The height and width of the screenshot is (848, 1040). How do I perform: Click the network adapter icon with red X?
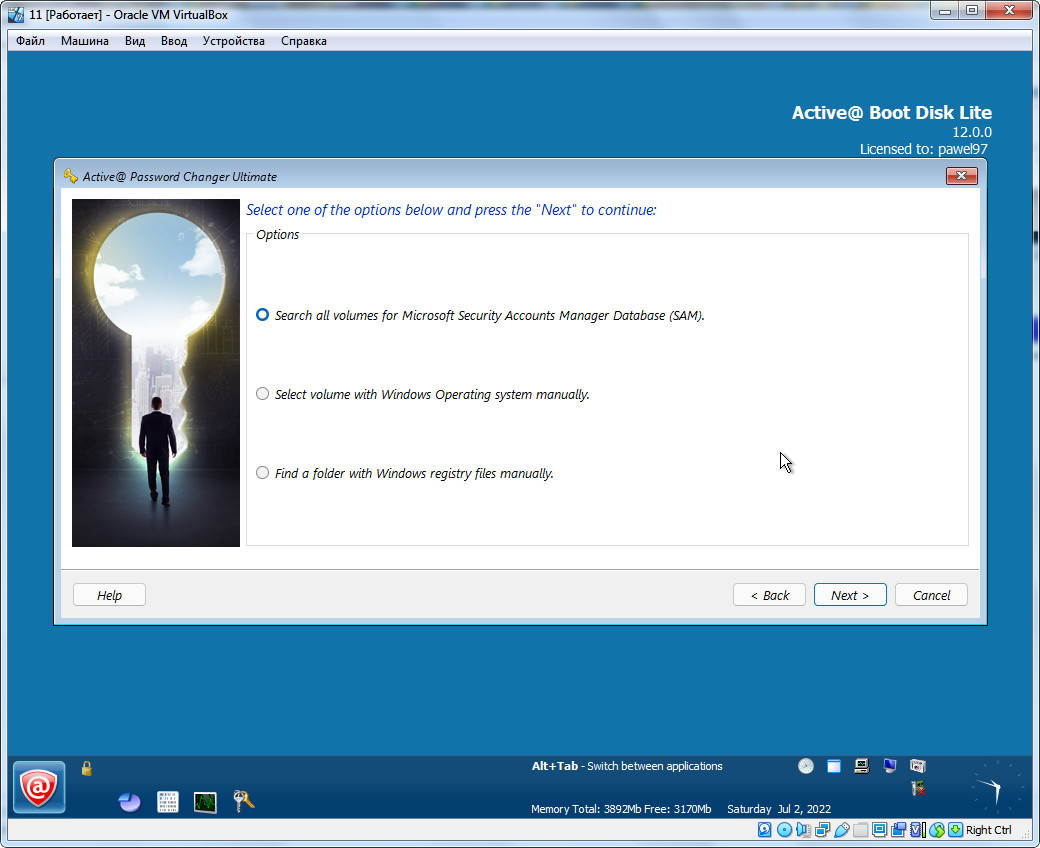(917, 789)
